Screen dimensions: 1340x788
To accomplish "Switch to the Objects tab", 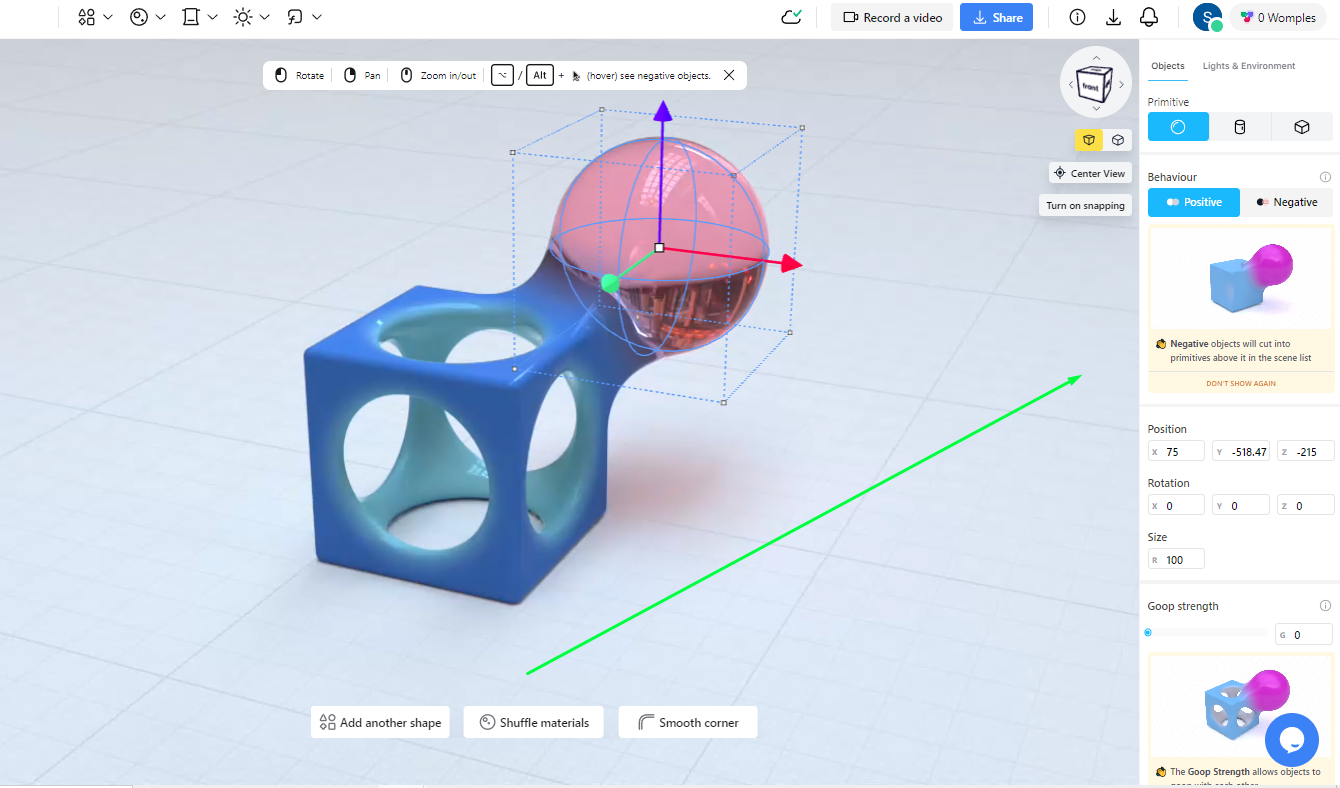I will pyautogui.click(x=1168, y=66).
